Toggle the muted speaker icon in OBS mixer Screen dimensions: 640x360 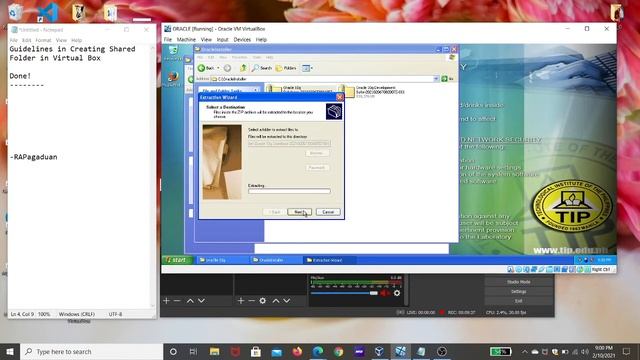point(385,293)
